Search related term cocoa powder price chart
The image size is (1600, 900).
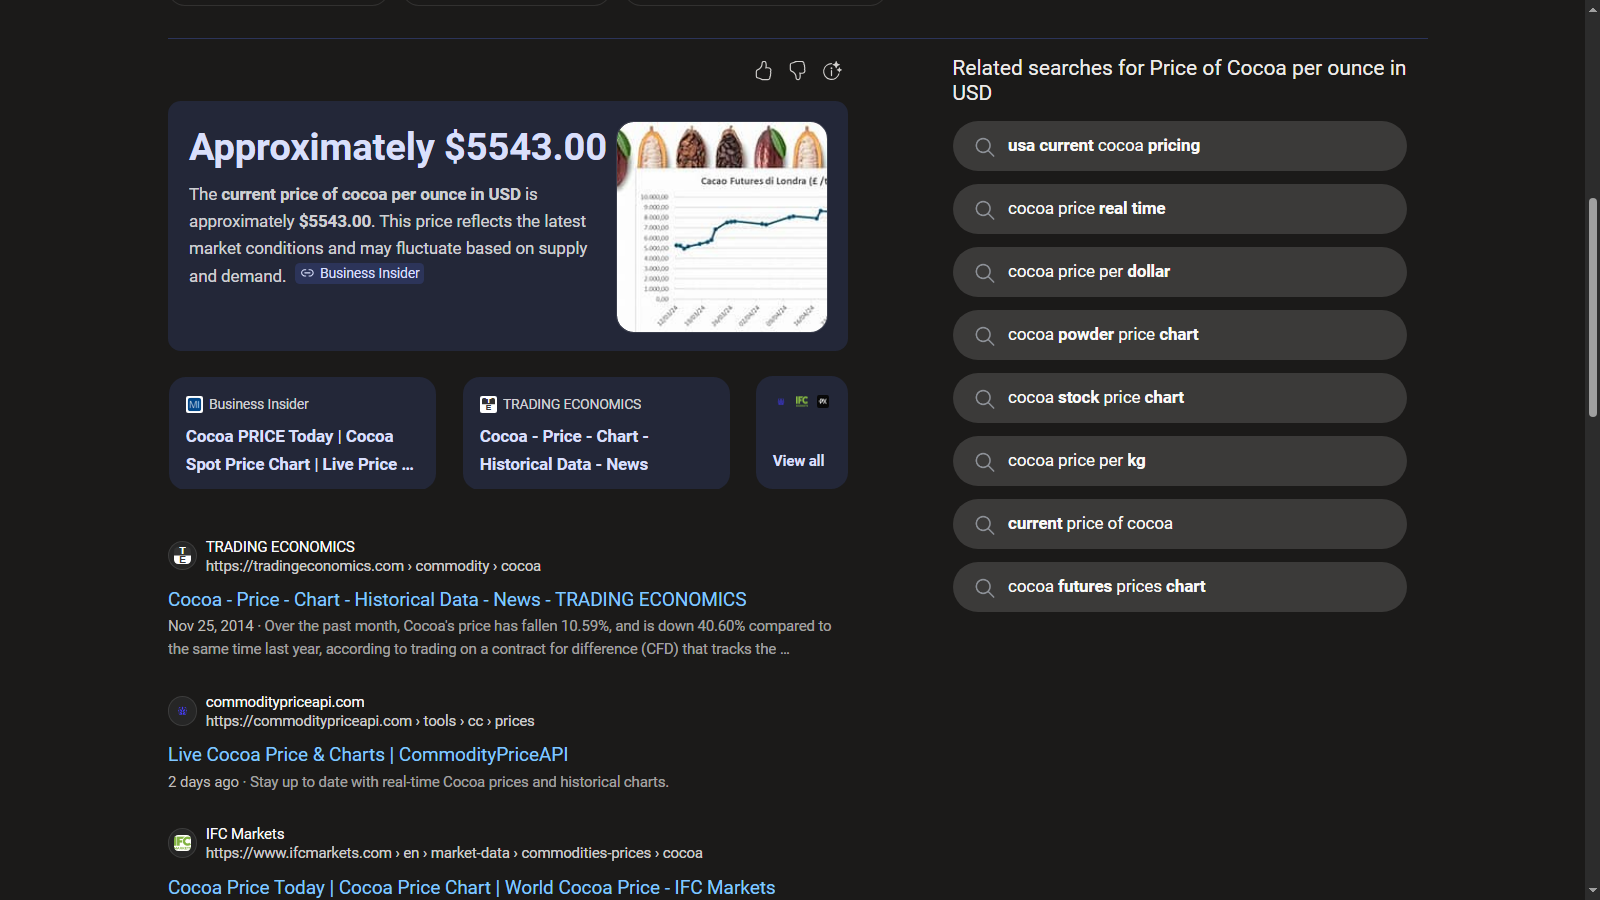pos(1180,335)
